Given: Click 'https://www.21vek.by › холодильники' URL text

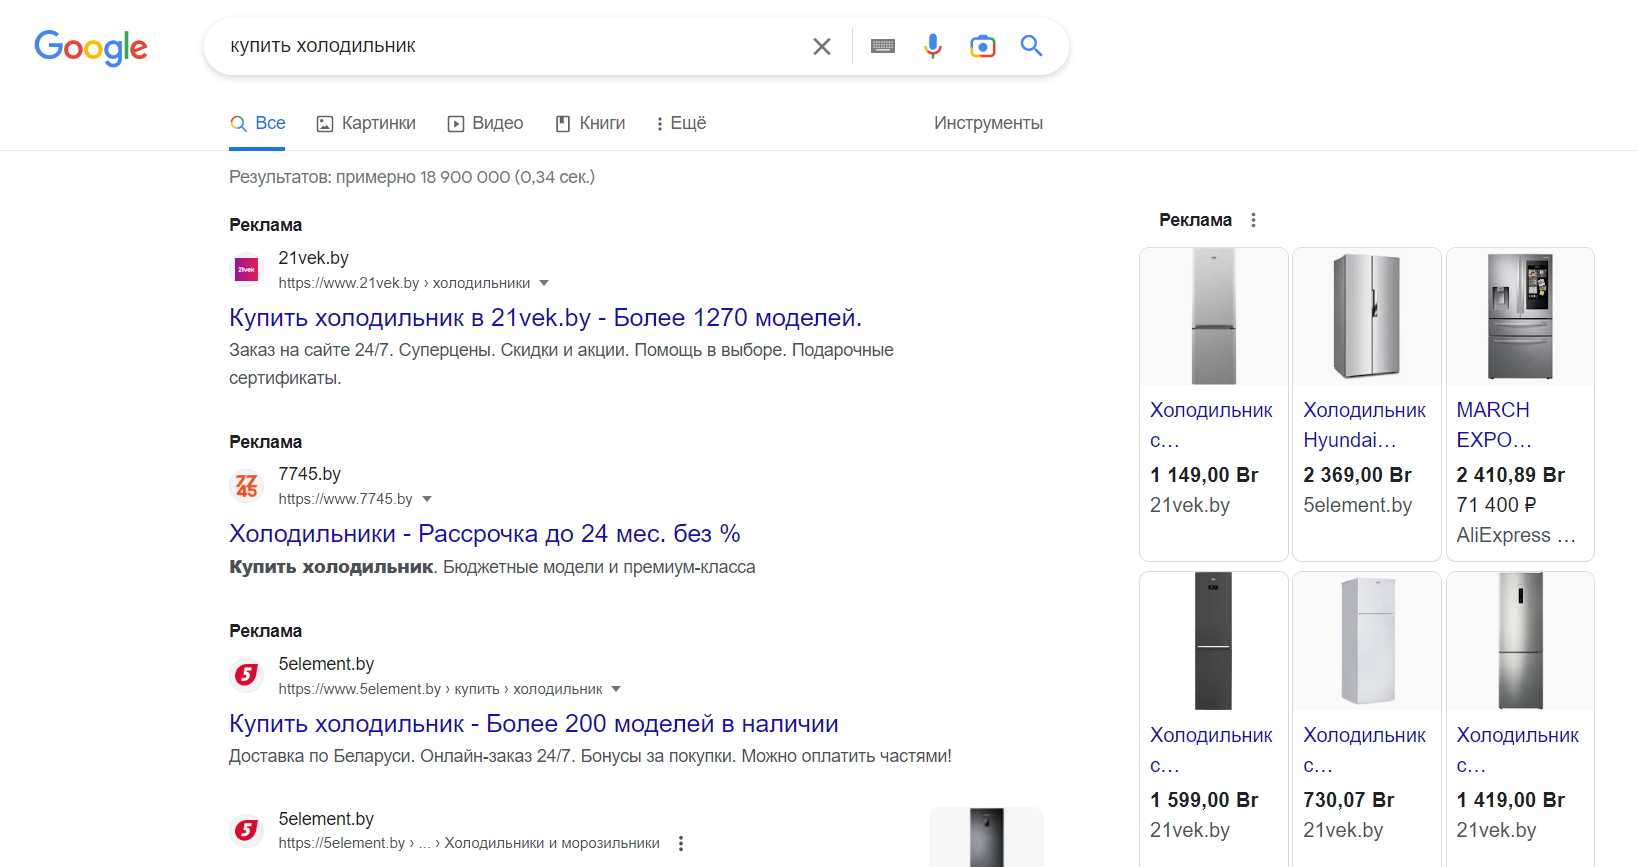Looking at the screenshot, I should click(x=404, y=283).
